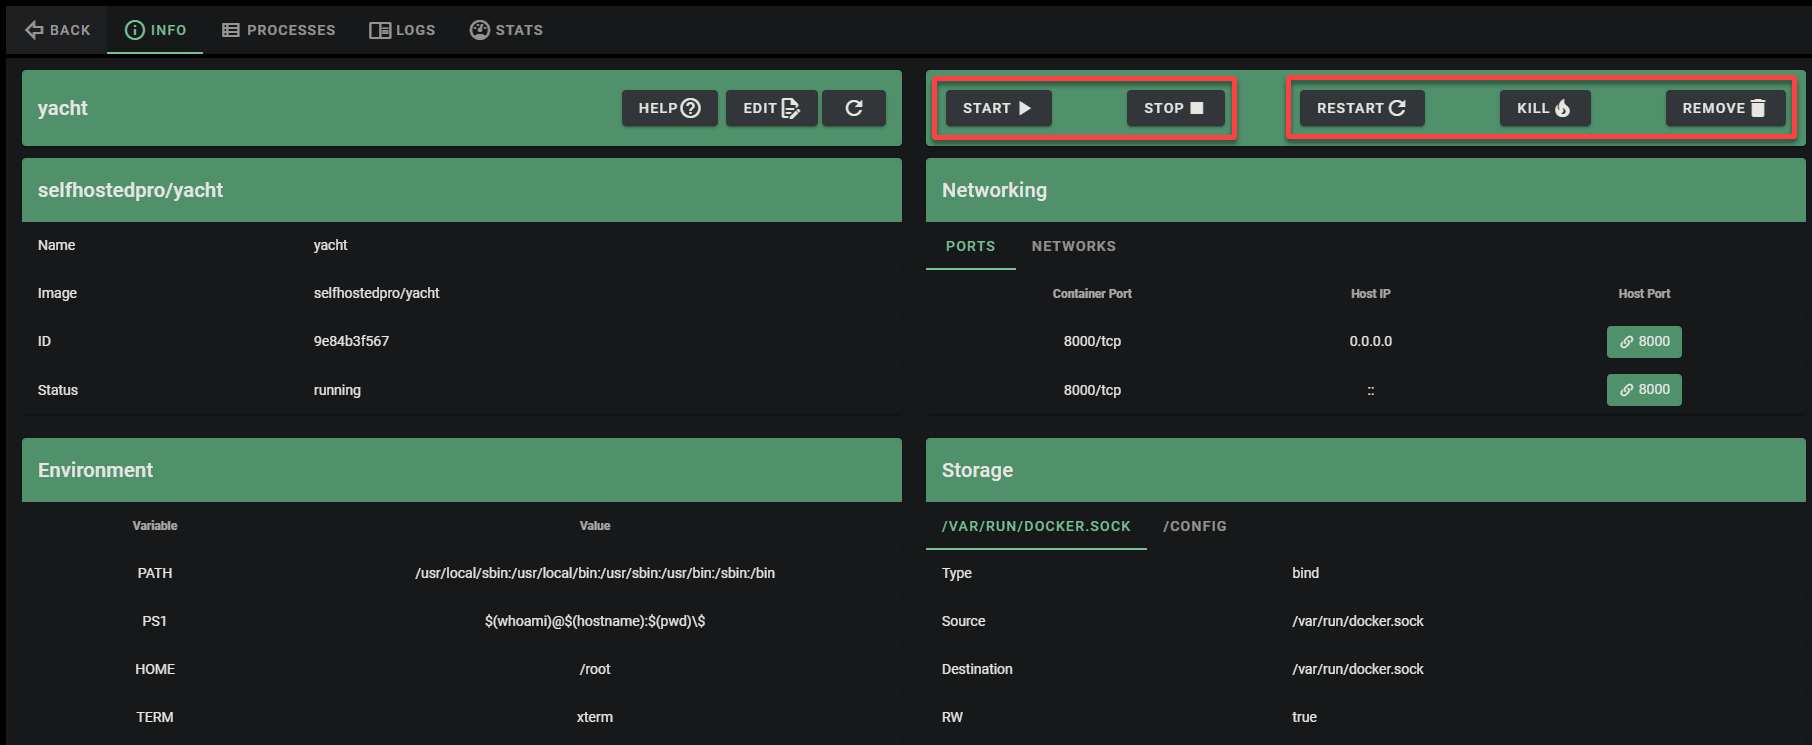Stop the yacht container

1175,108
